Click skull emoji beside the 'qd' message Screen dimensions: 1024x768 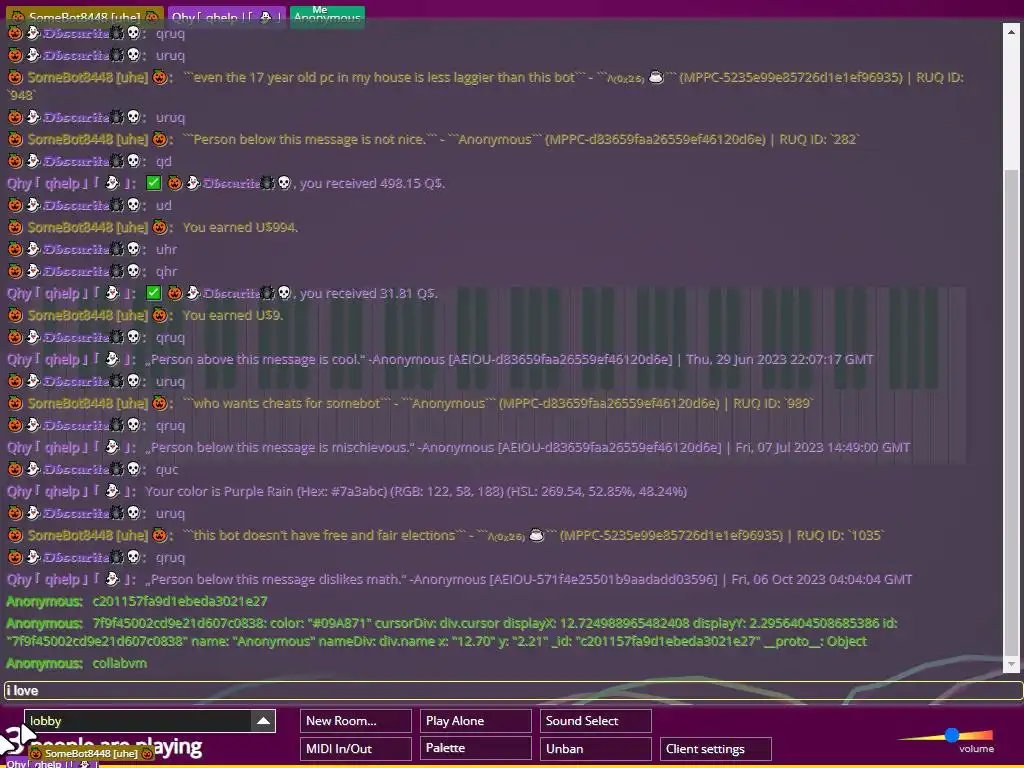click(x=133, y=161)
